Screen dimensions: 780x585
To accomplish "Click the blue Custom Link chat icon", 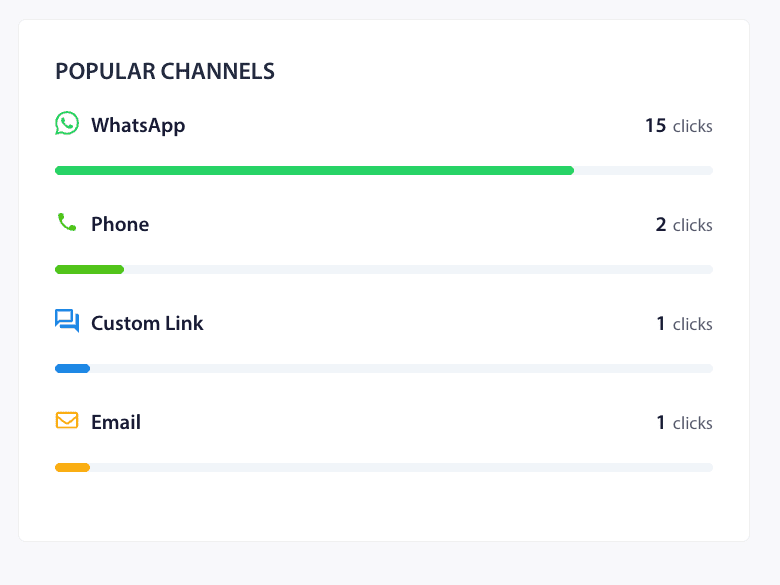I will tap(67, 321).
